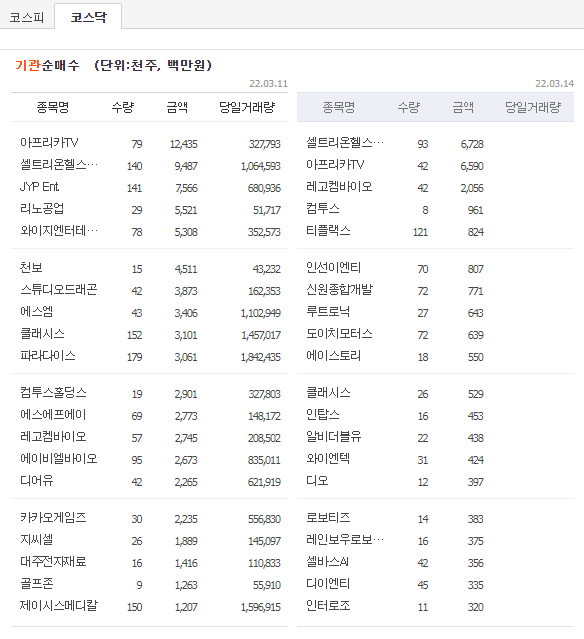
Task: Open the 도이치모터스 stock link
Action: coord(339,334)
